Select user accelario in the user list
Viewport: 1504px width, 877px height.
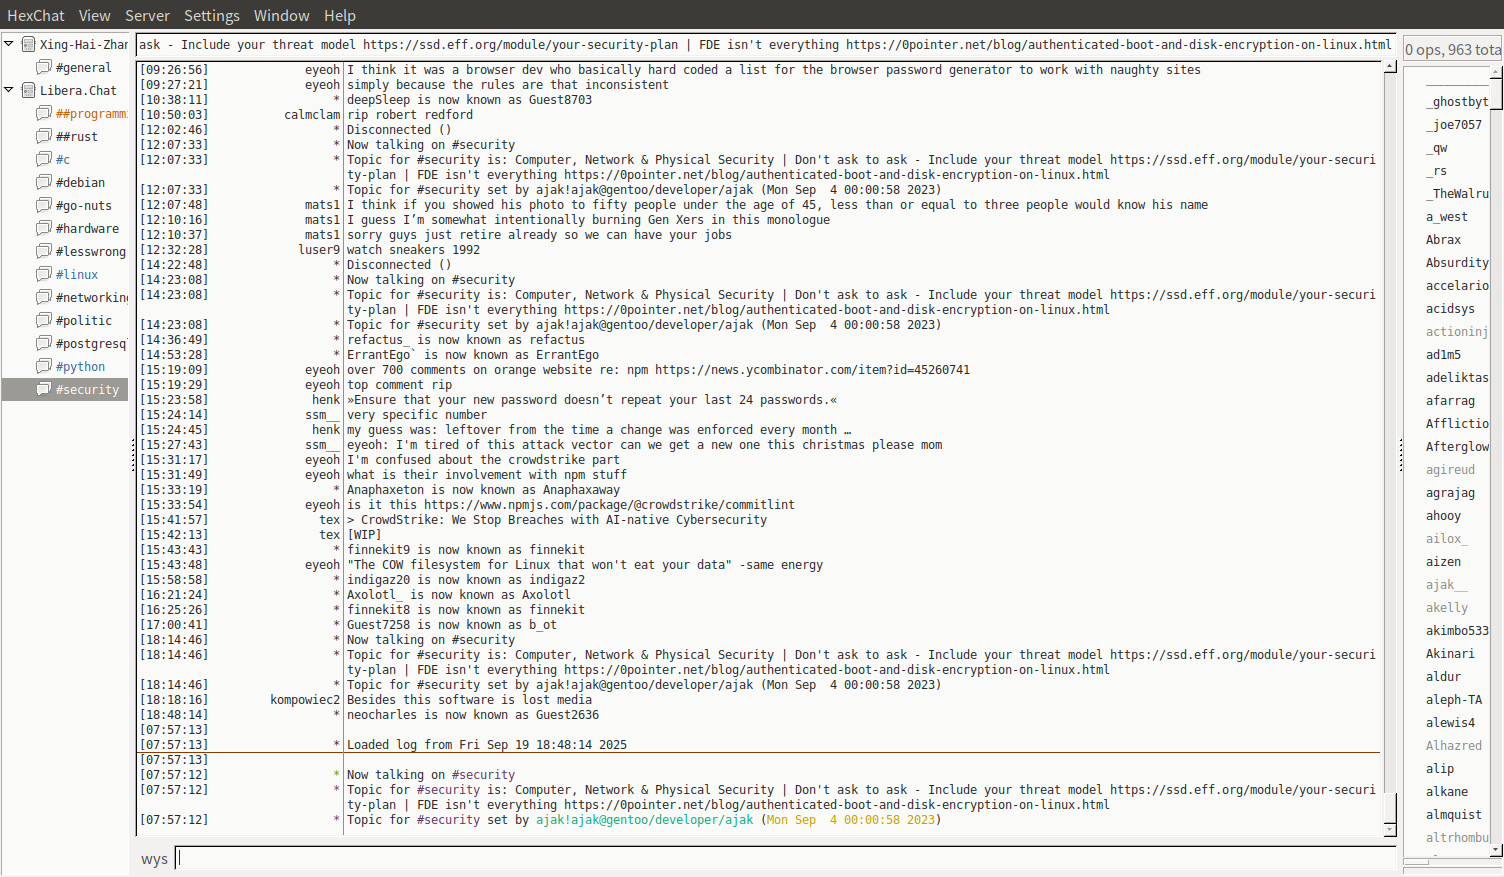[1457, 286]
